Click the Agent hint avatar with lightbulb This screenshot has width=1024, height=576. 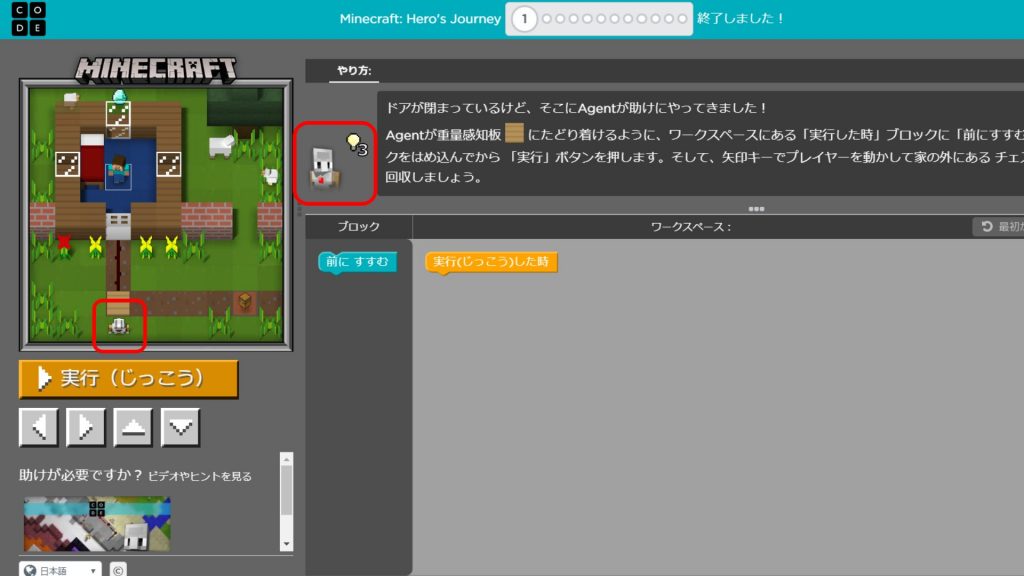[x=334, y=163]
